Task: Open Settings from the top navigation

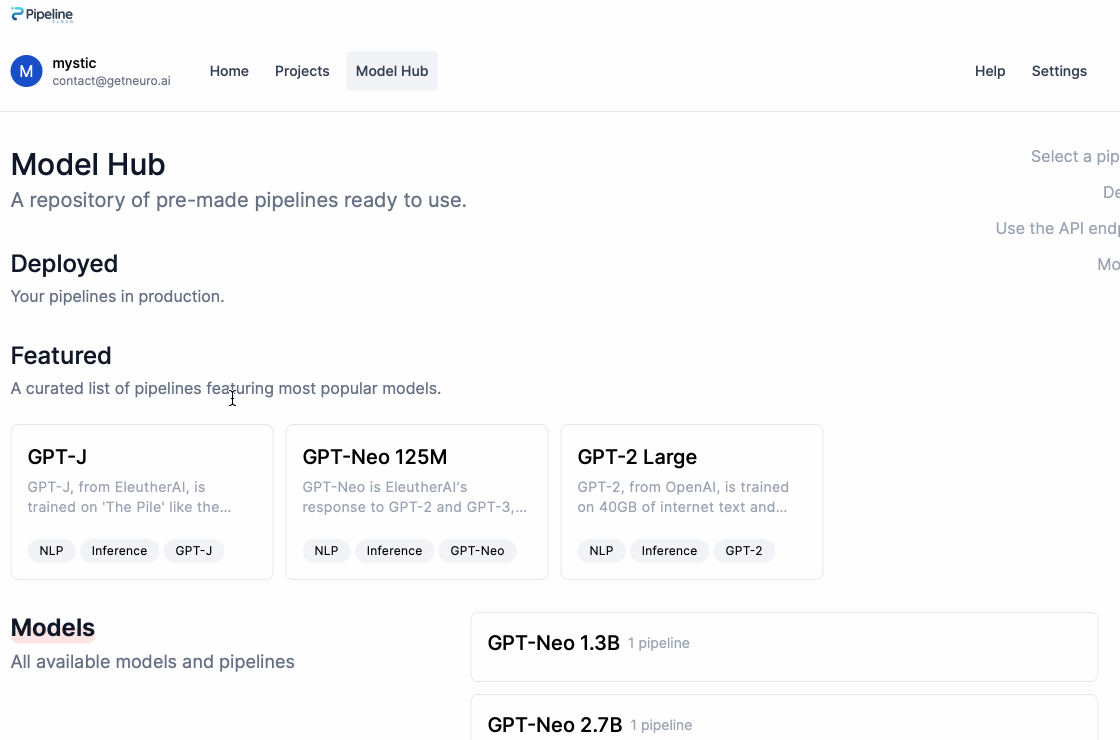Action: [1059, 71]
